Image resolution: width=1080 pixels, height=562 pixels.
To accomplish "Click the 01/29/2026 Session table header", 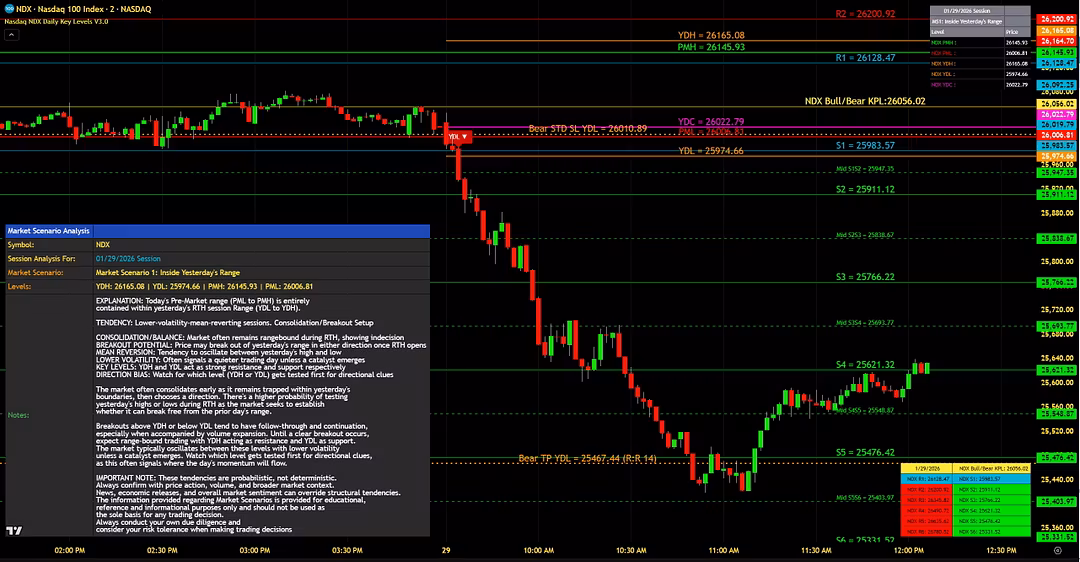I will 980,10.
